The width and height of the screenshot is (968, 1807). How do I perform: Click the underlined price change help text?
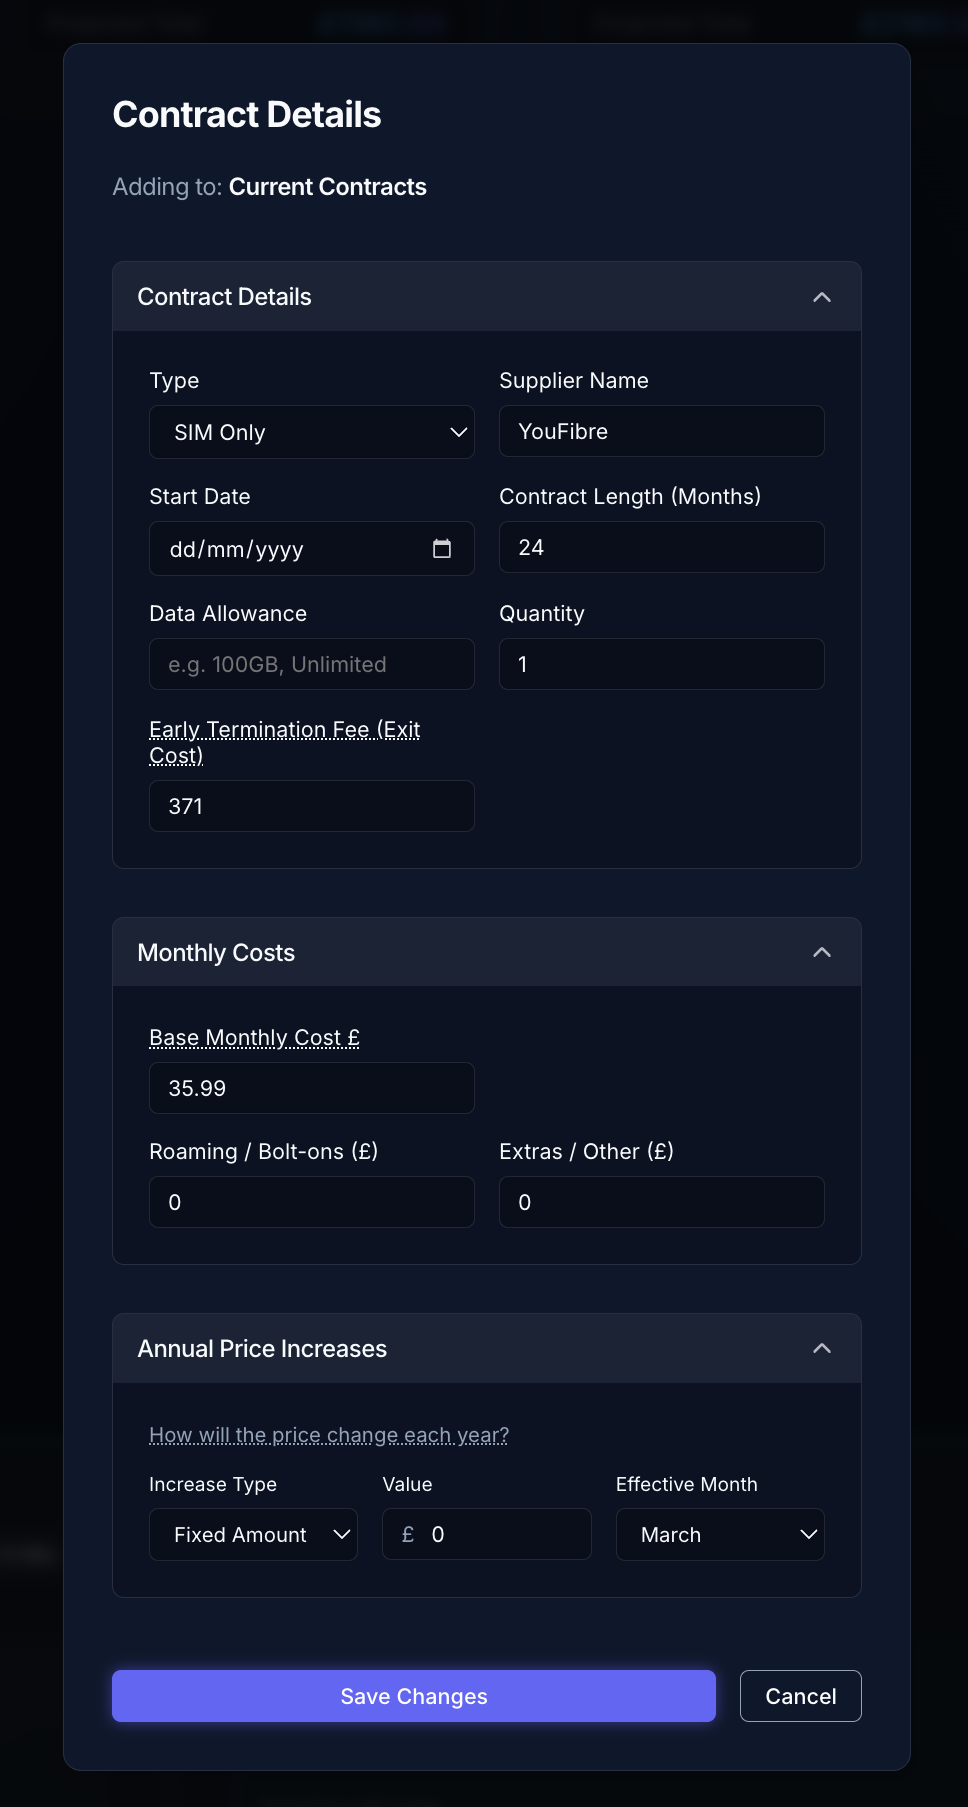pos(328,1434)
